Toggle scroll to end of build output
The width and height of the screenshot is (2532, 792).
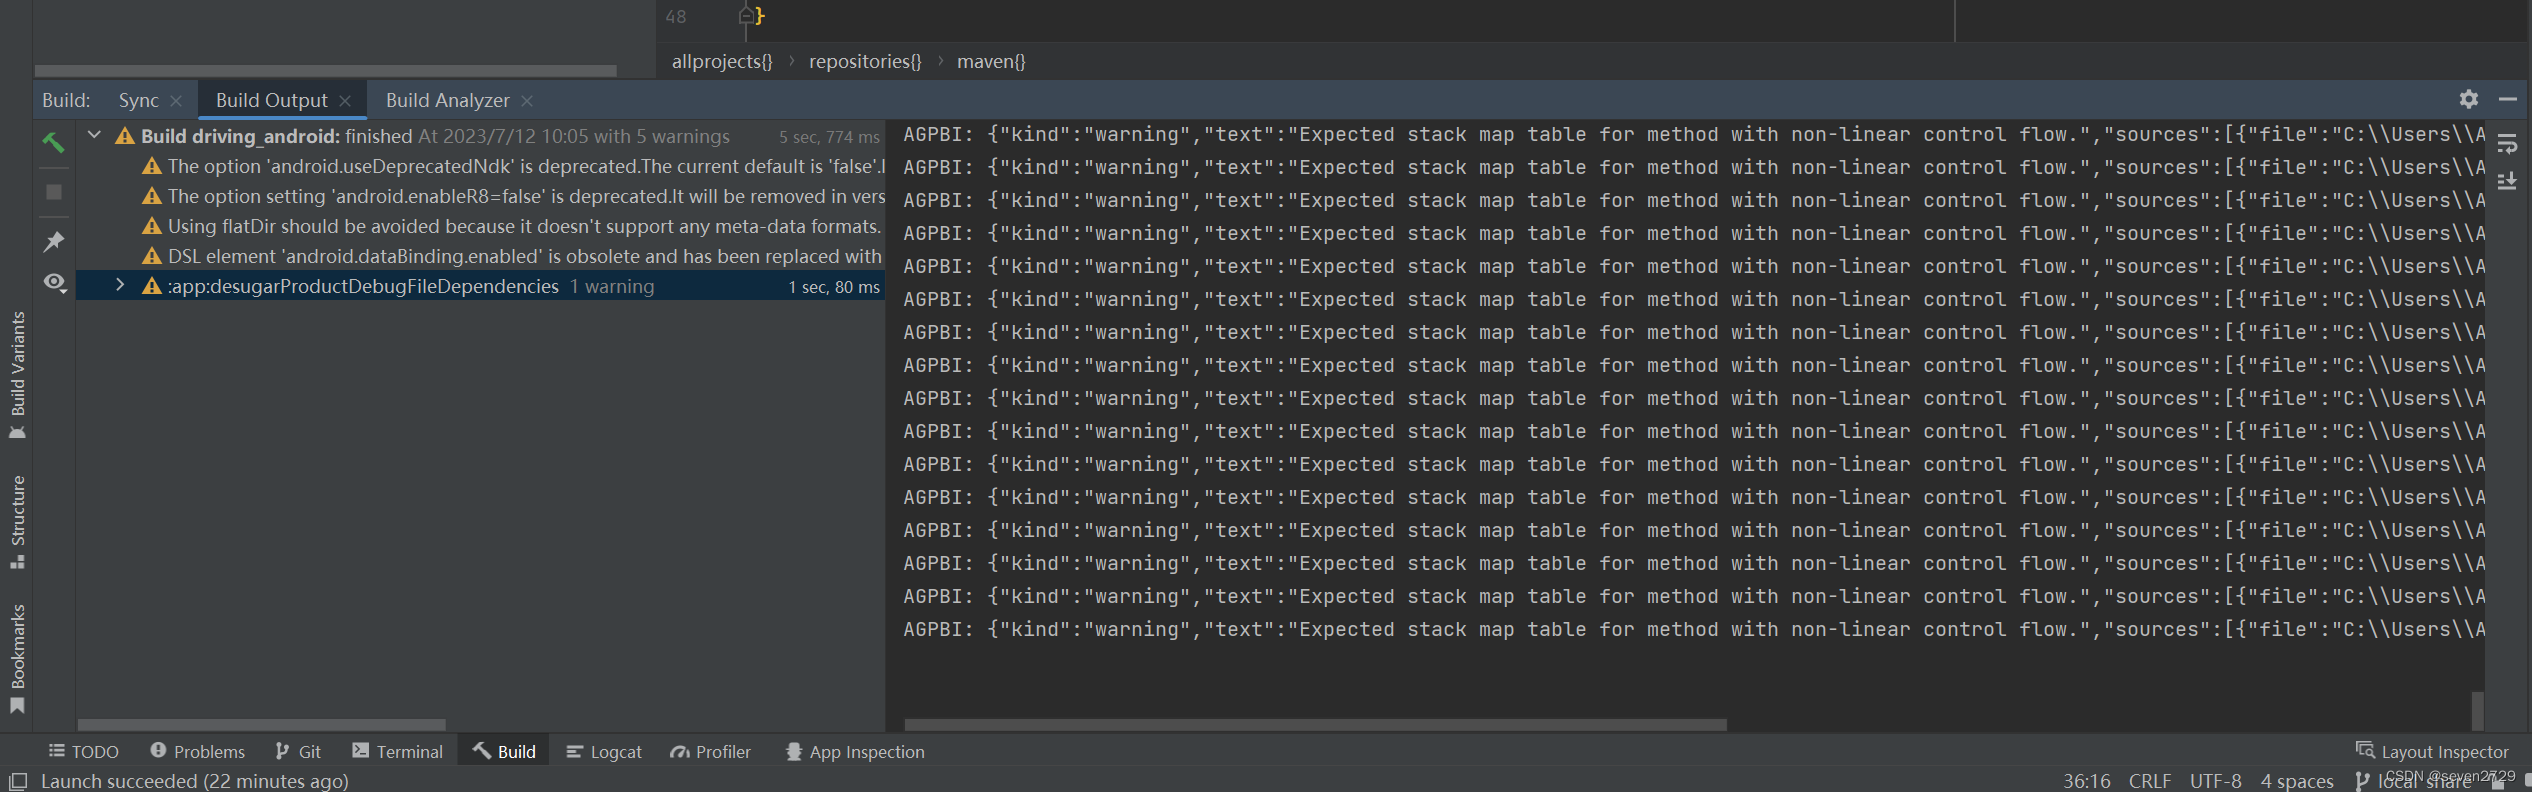tap(2507, 181)
